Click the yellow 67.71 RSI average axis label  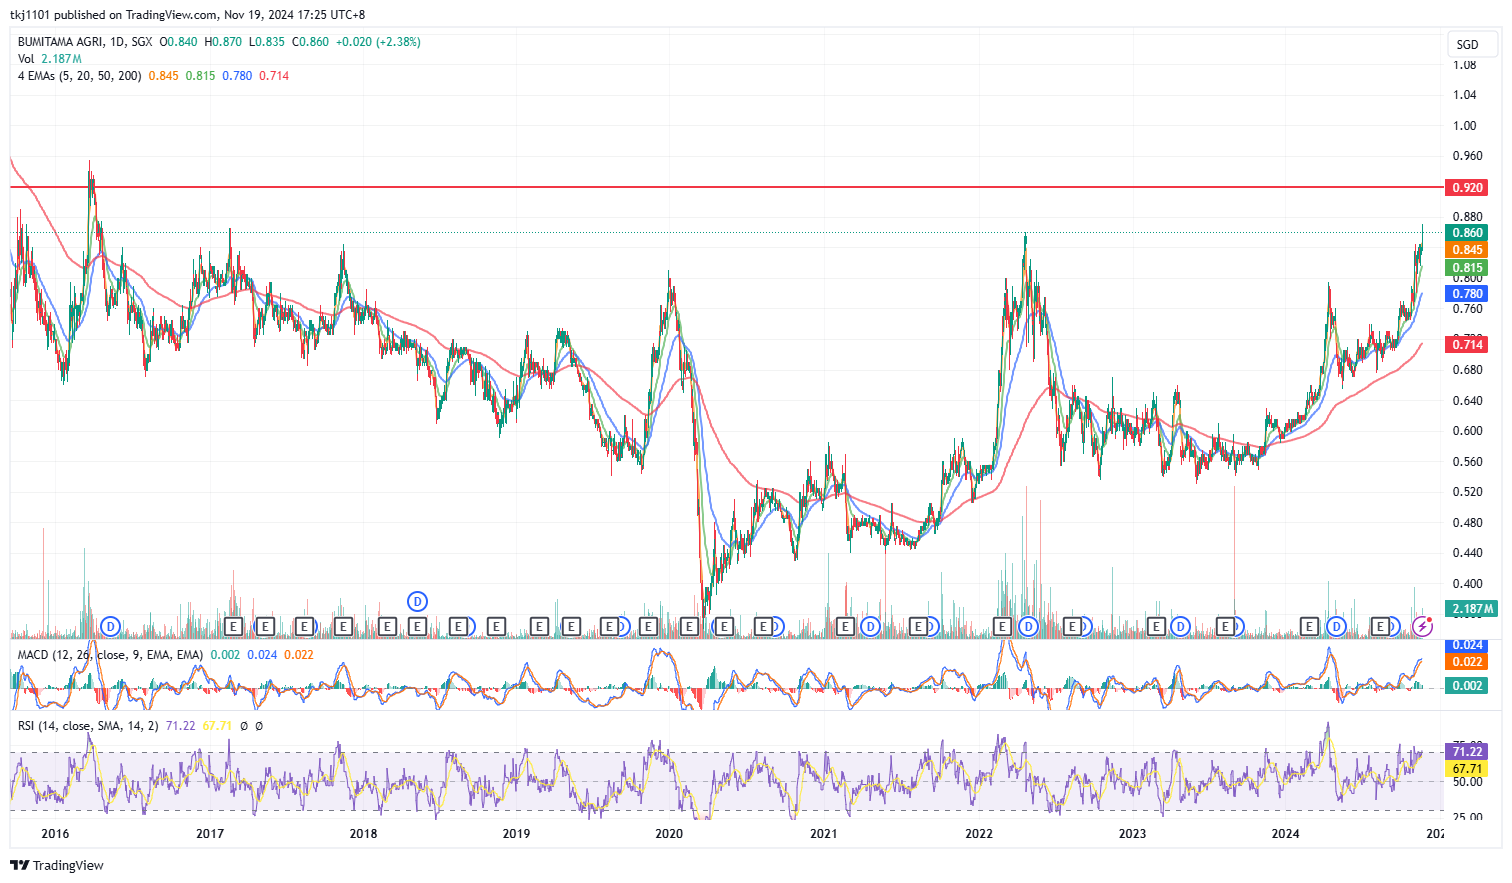(x=1467, y=768)
